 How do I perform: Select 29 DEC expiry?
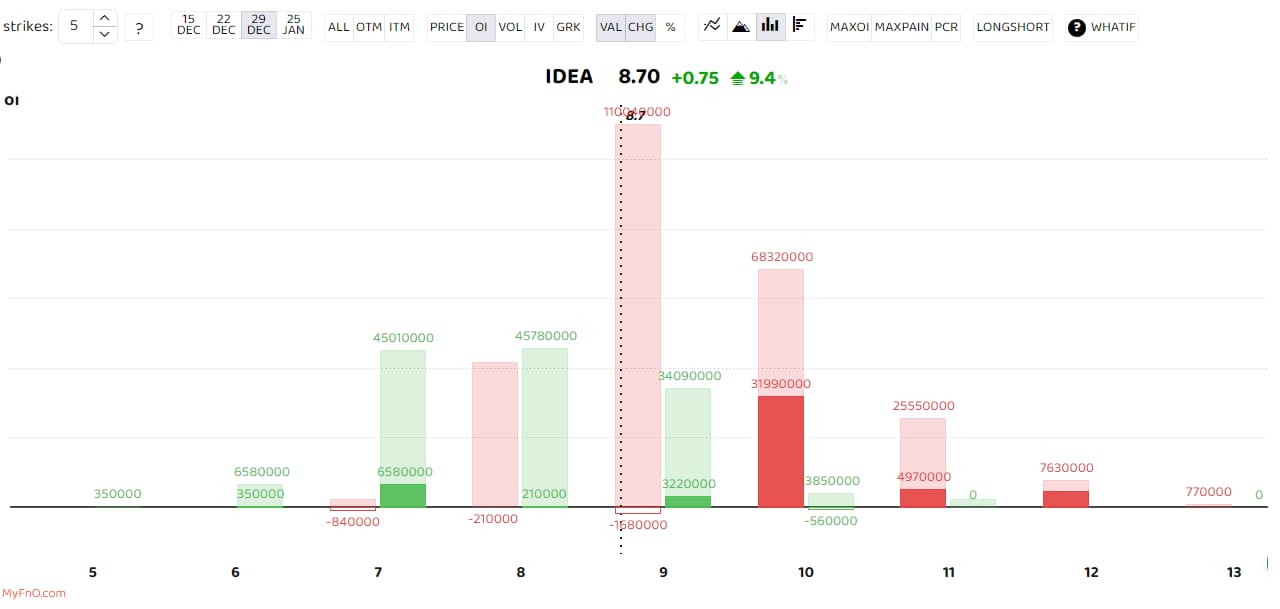259,25
